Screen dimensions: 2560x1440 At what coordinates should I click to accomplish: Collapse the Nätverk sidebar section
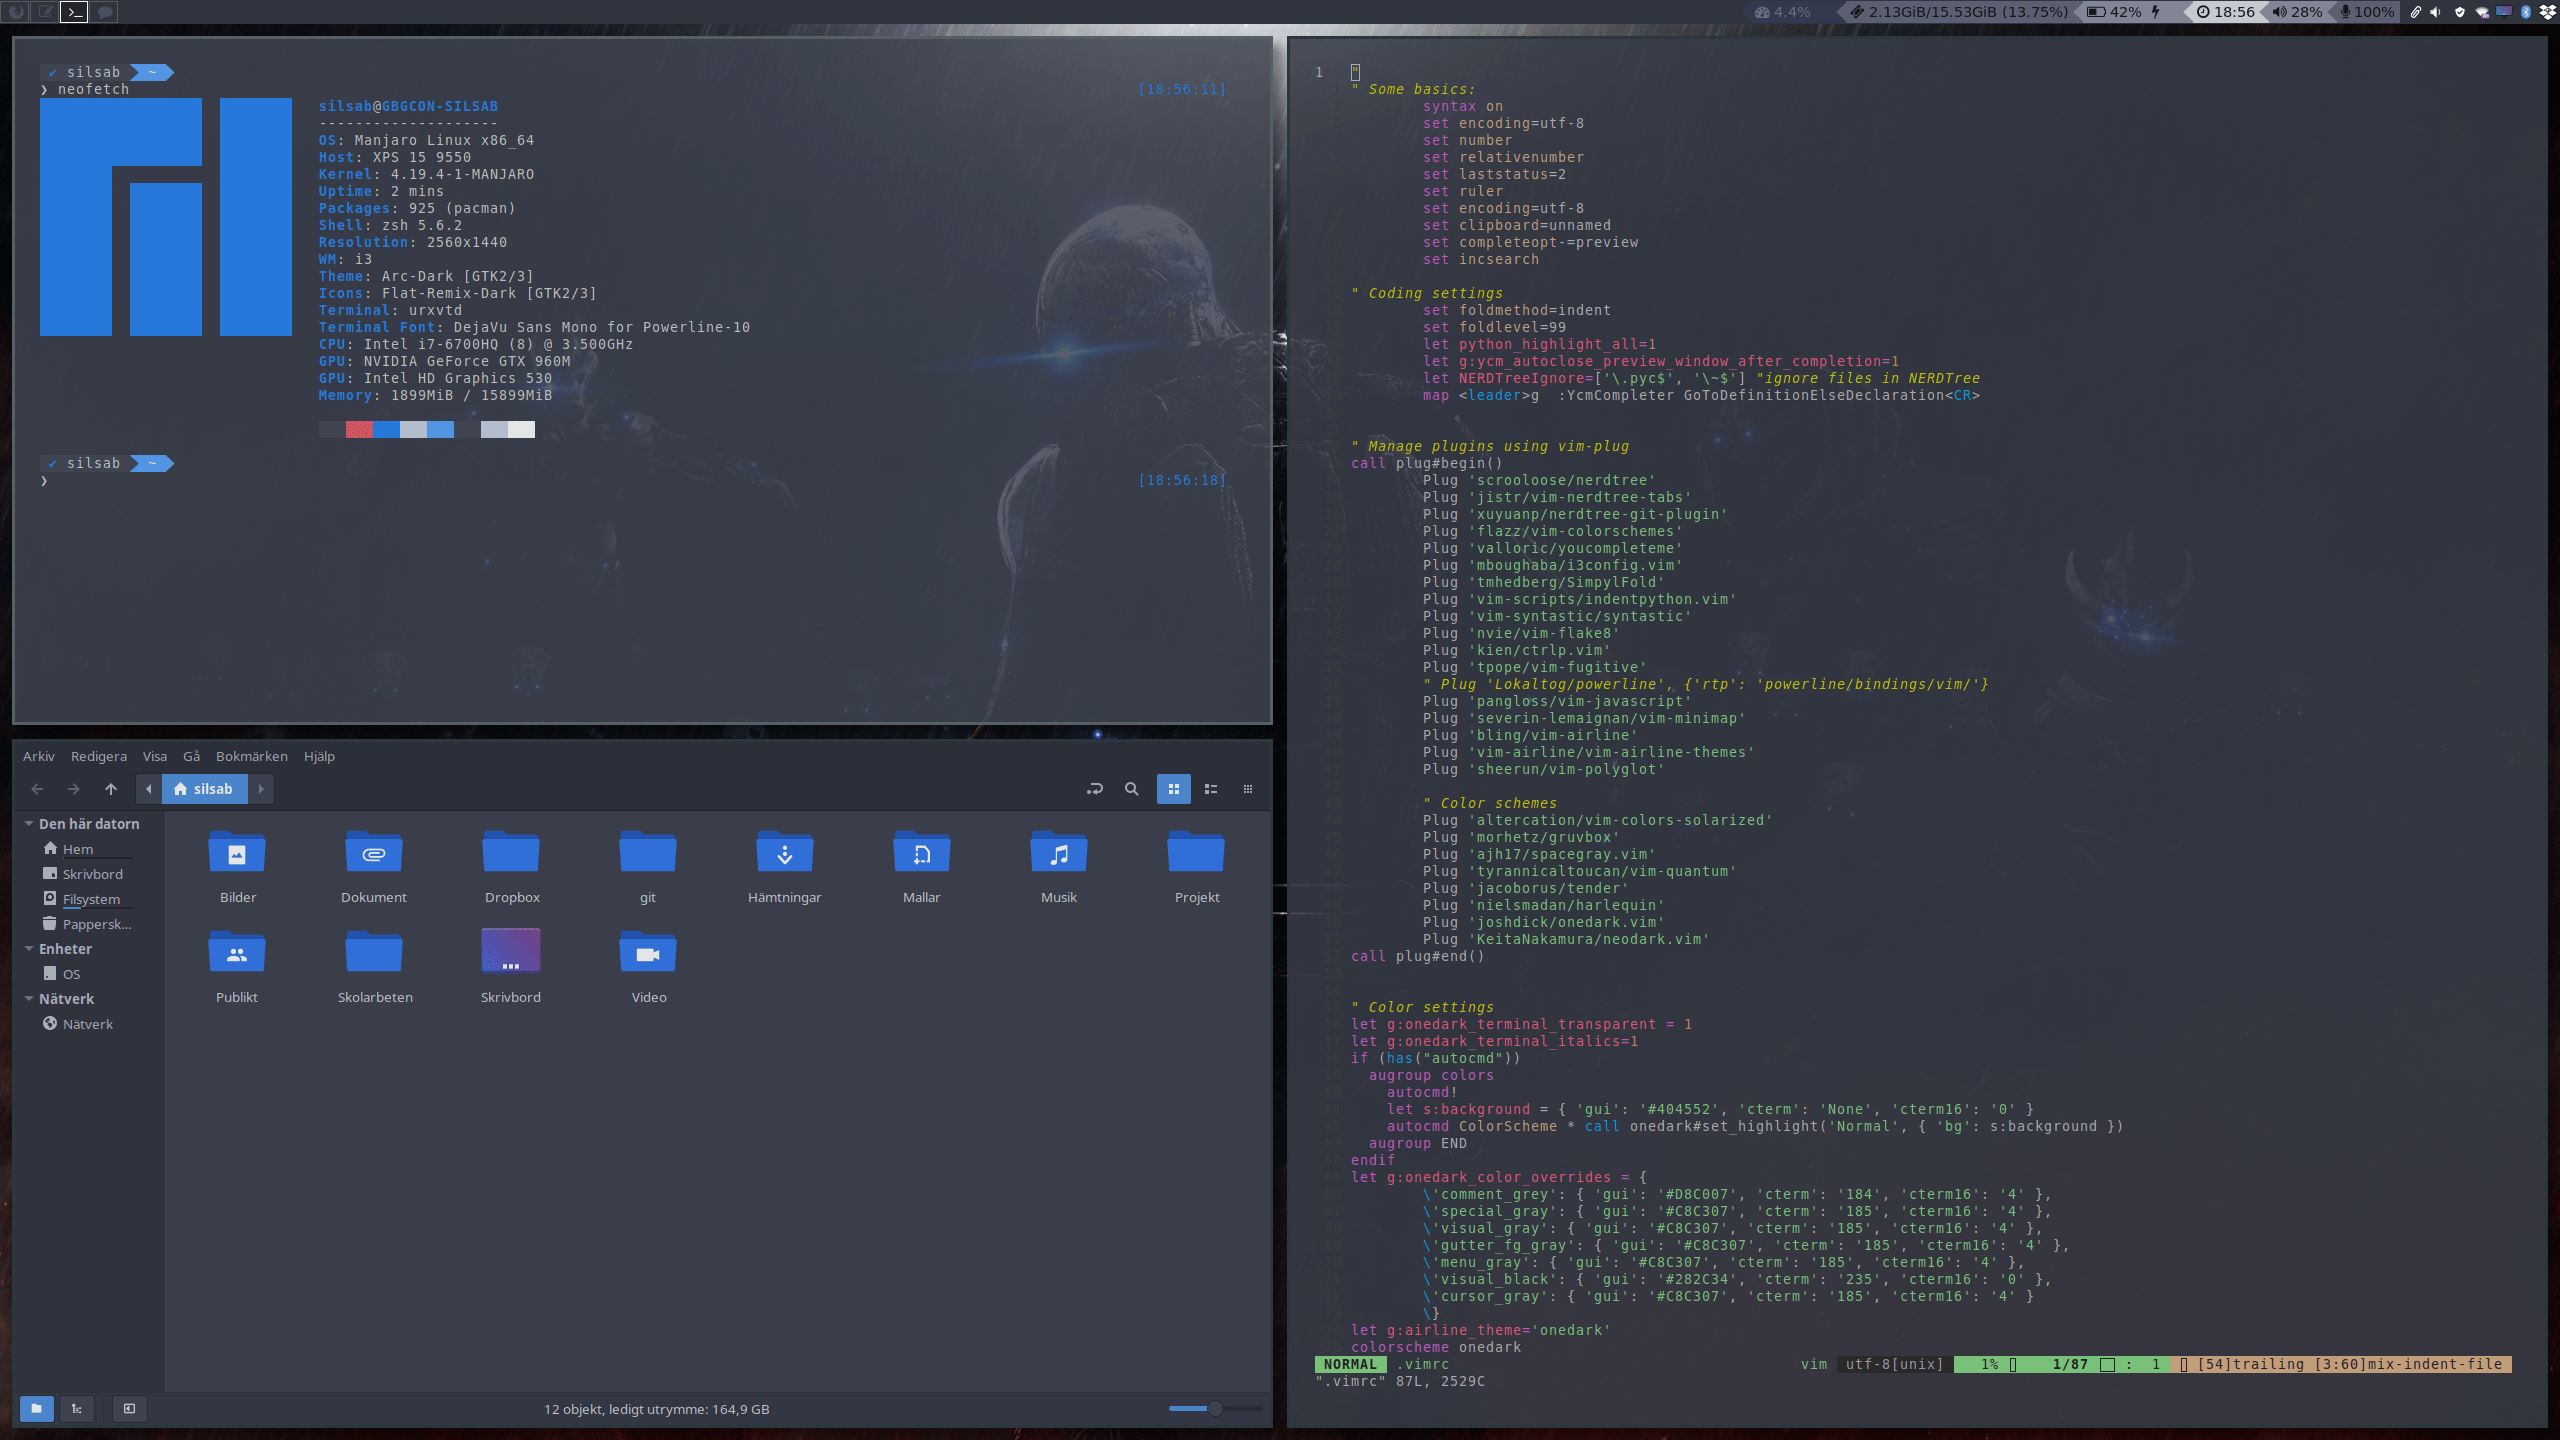click(29, 999)
